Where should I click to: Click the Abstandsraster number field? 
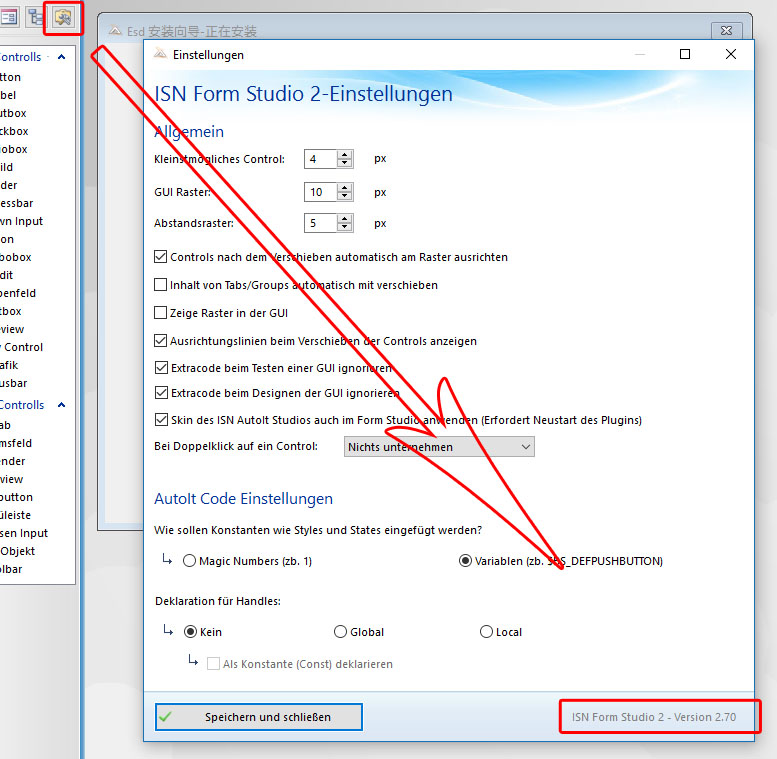point(321,223)
